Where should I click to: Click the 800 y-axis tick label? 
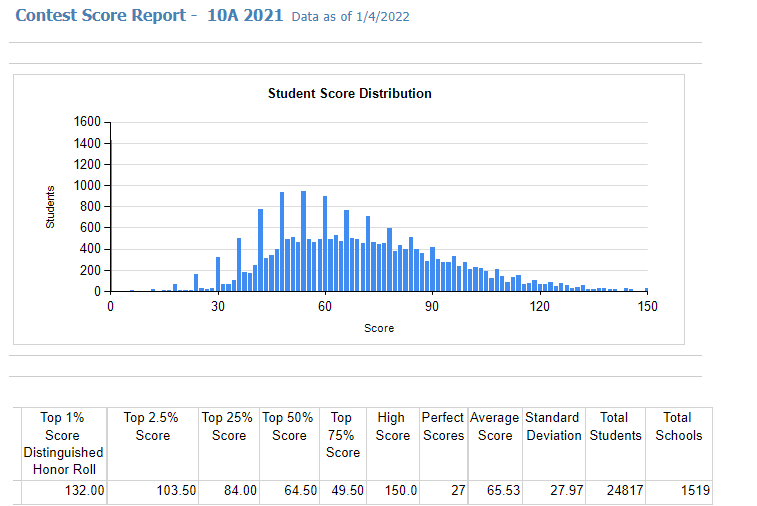90,207
